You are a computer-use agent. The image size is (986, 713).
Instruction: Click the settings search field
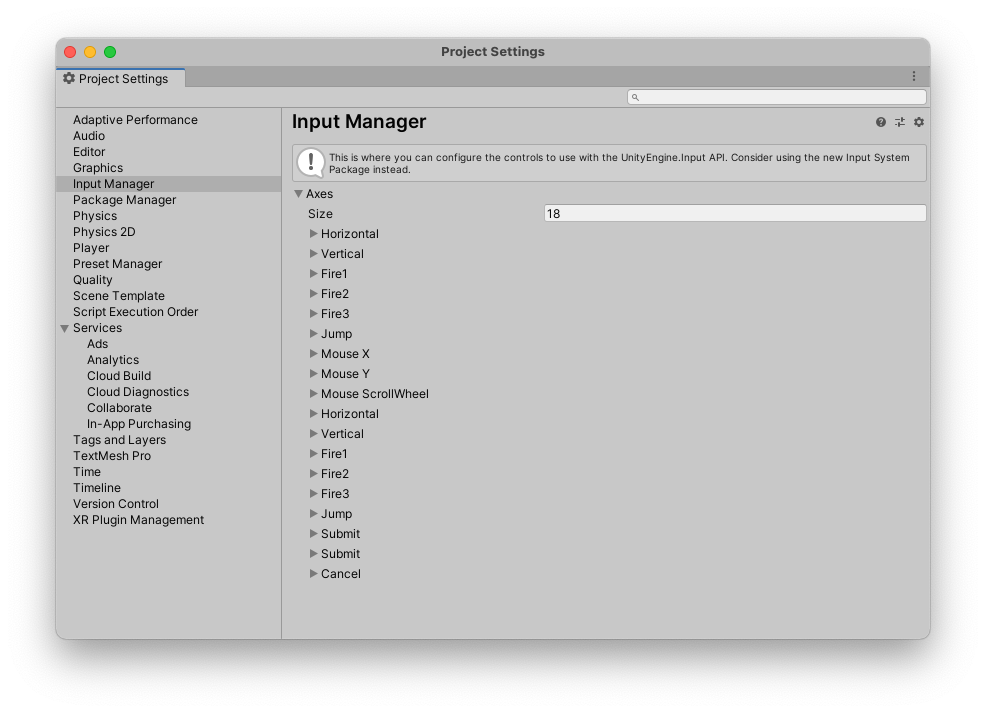tap(777, 97)
